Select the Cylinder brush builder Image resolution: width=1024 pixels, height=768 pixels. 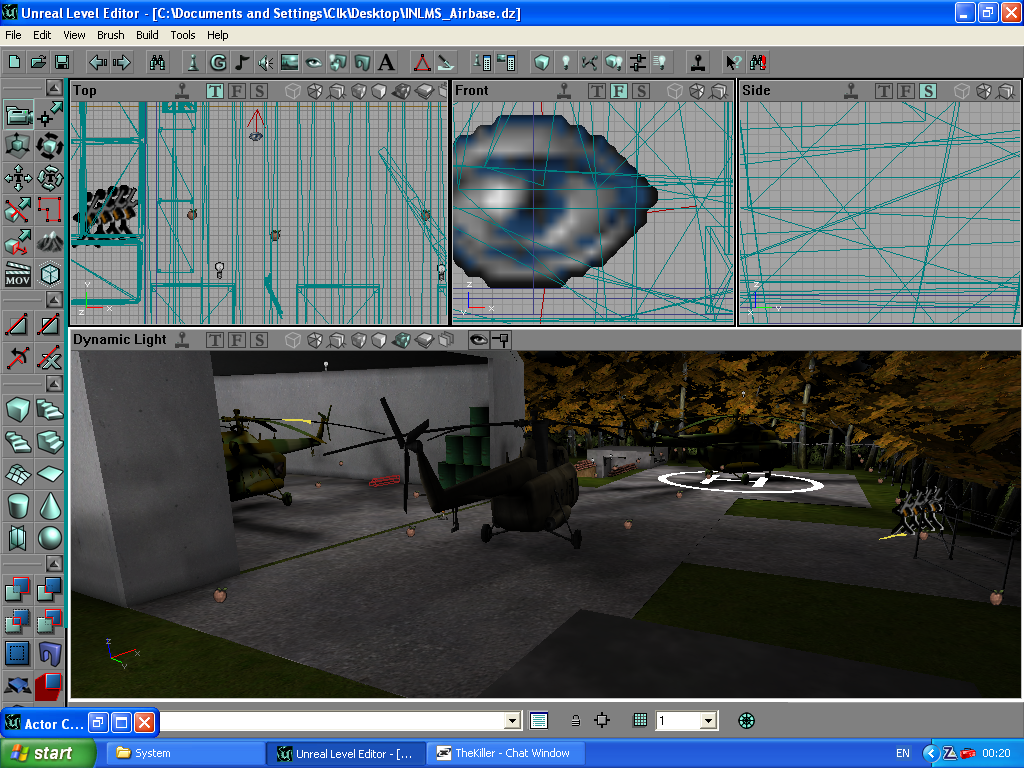click(18, 506)
